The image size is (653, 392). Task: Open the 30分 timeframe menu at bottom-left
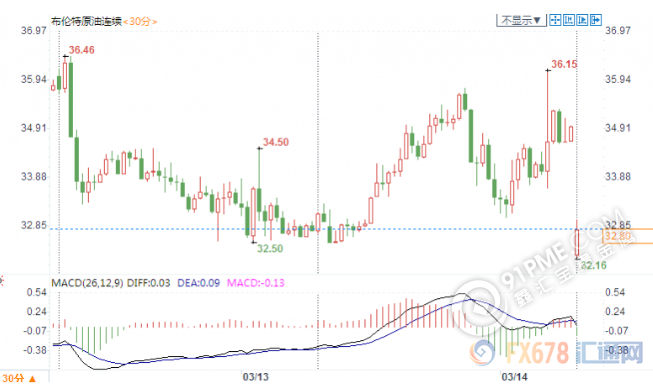coord(19,378)
